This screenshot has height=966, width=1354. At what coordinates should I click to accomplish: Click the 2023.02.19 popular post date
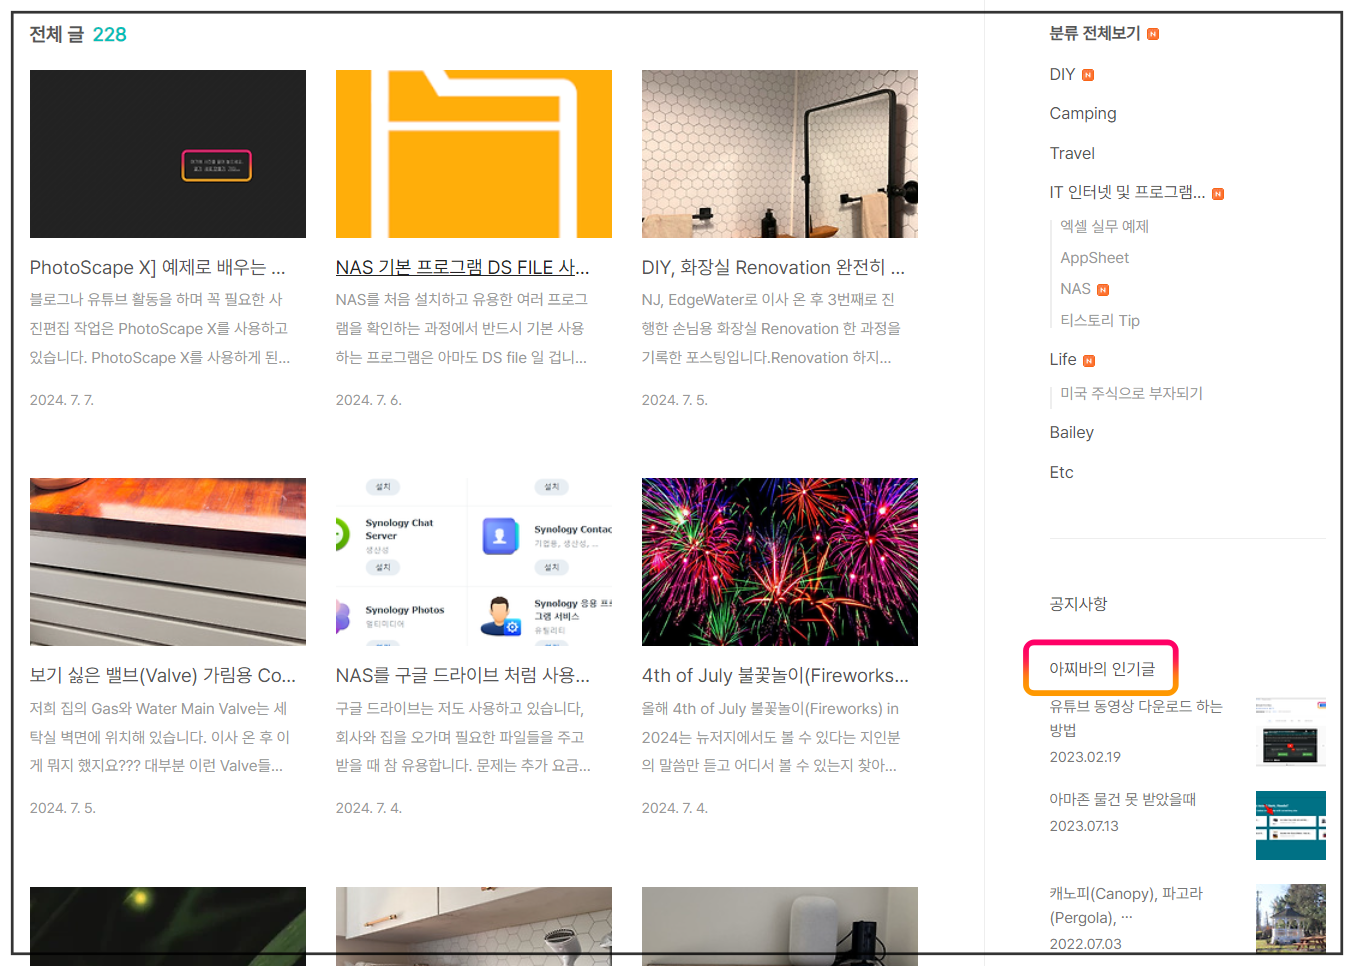click(x=1085, y=757)
